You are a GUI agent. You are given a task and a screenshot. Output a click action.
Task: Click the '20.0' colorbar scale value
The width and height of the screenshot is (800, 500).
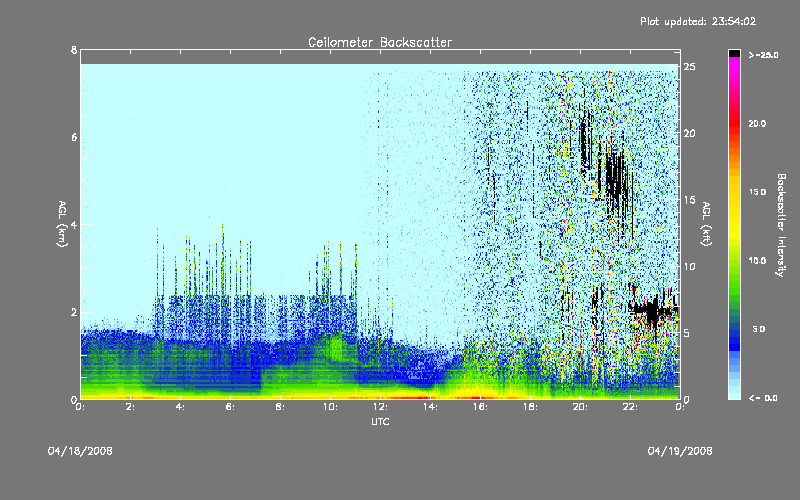point(757,123)
